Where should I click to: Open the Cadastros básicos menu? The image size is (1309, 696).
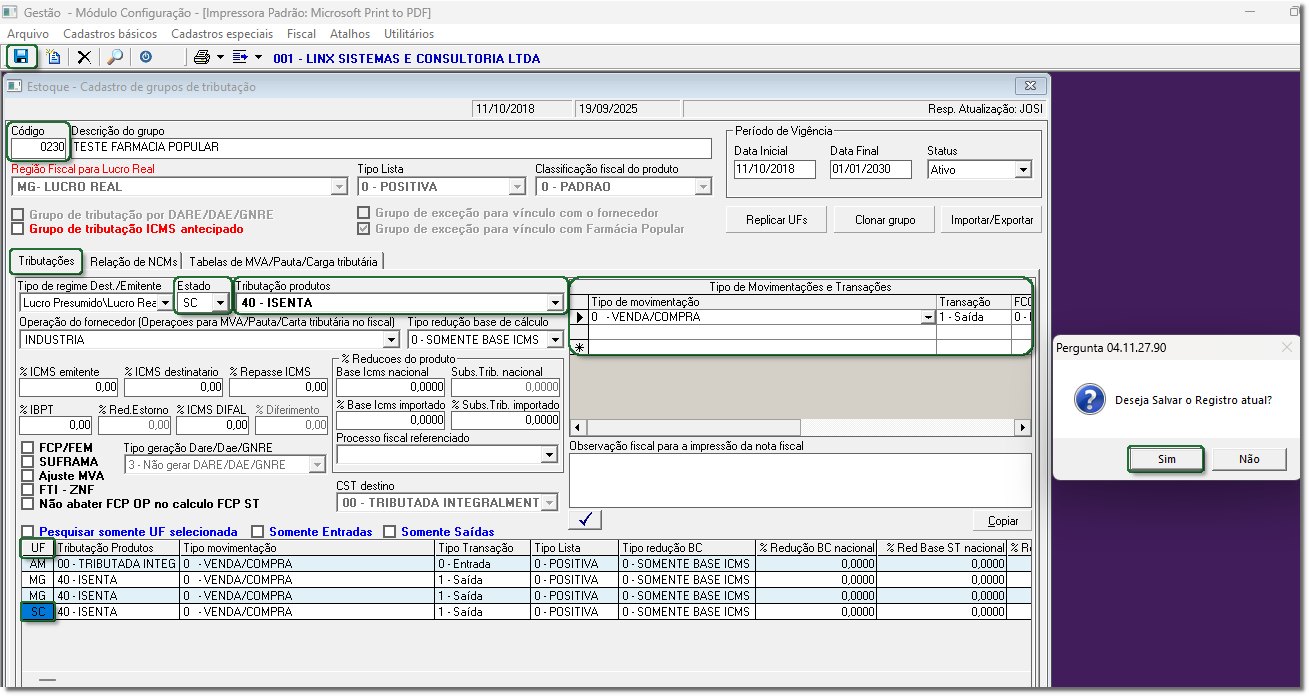coord(110,34)
